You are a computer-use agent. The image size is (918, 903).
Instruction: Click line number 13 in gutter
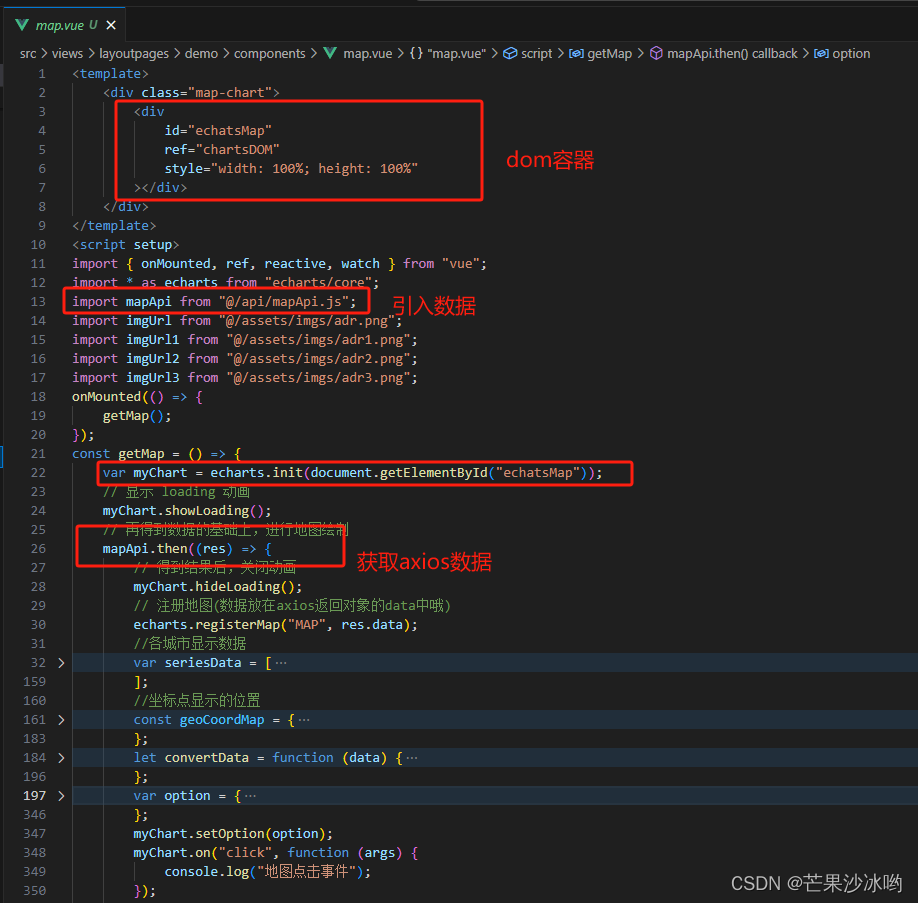point(38,302)
